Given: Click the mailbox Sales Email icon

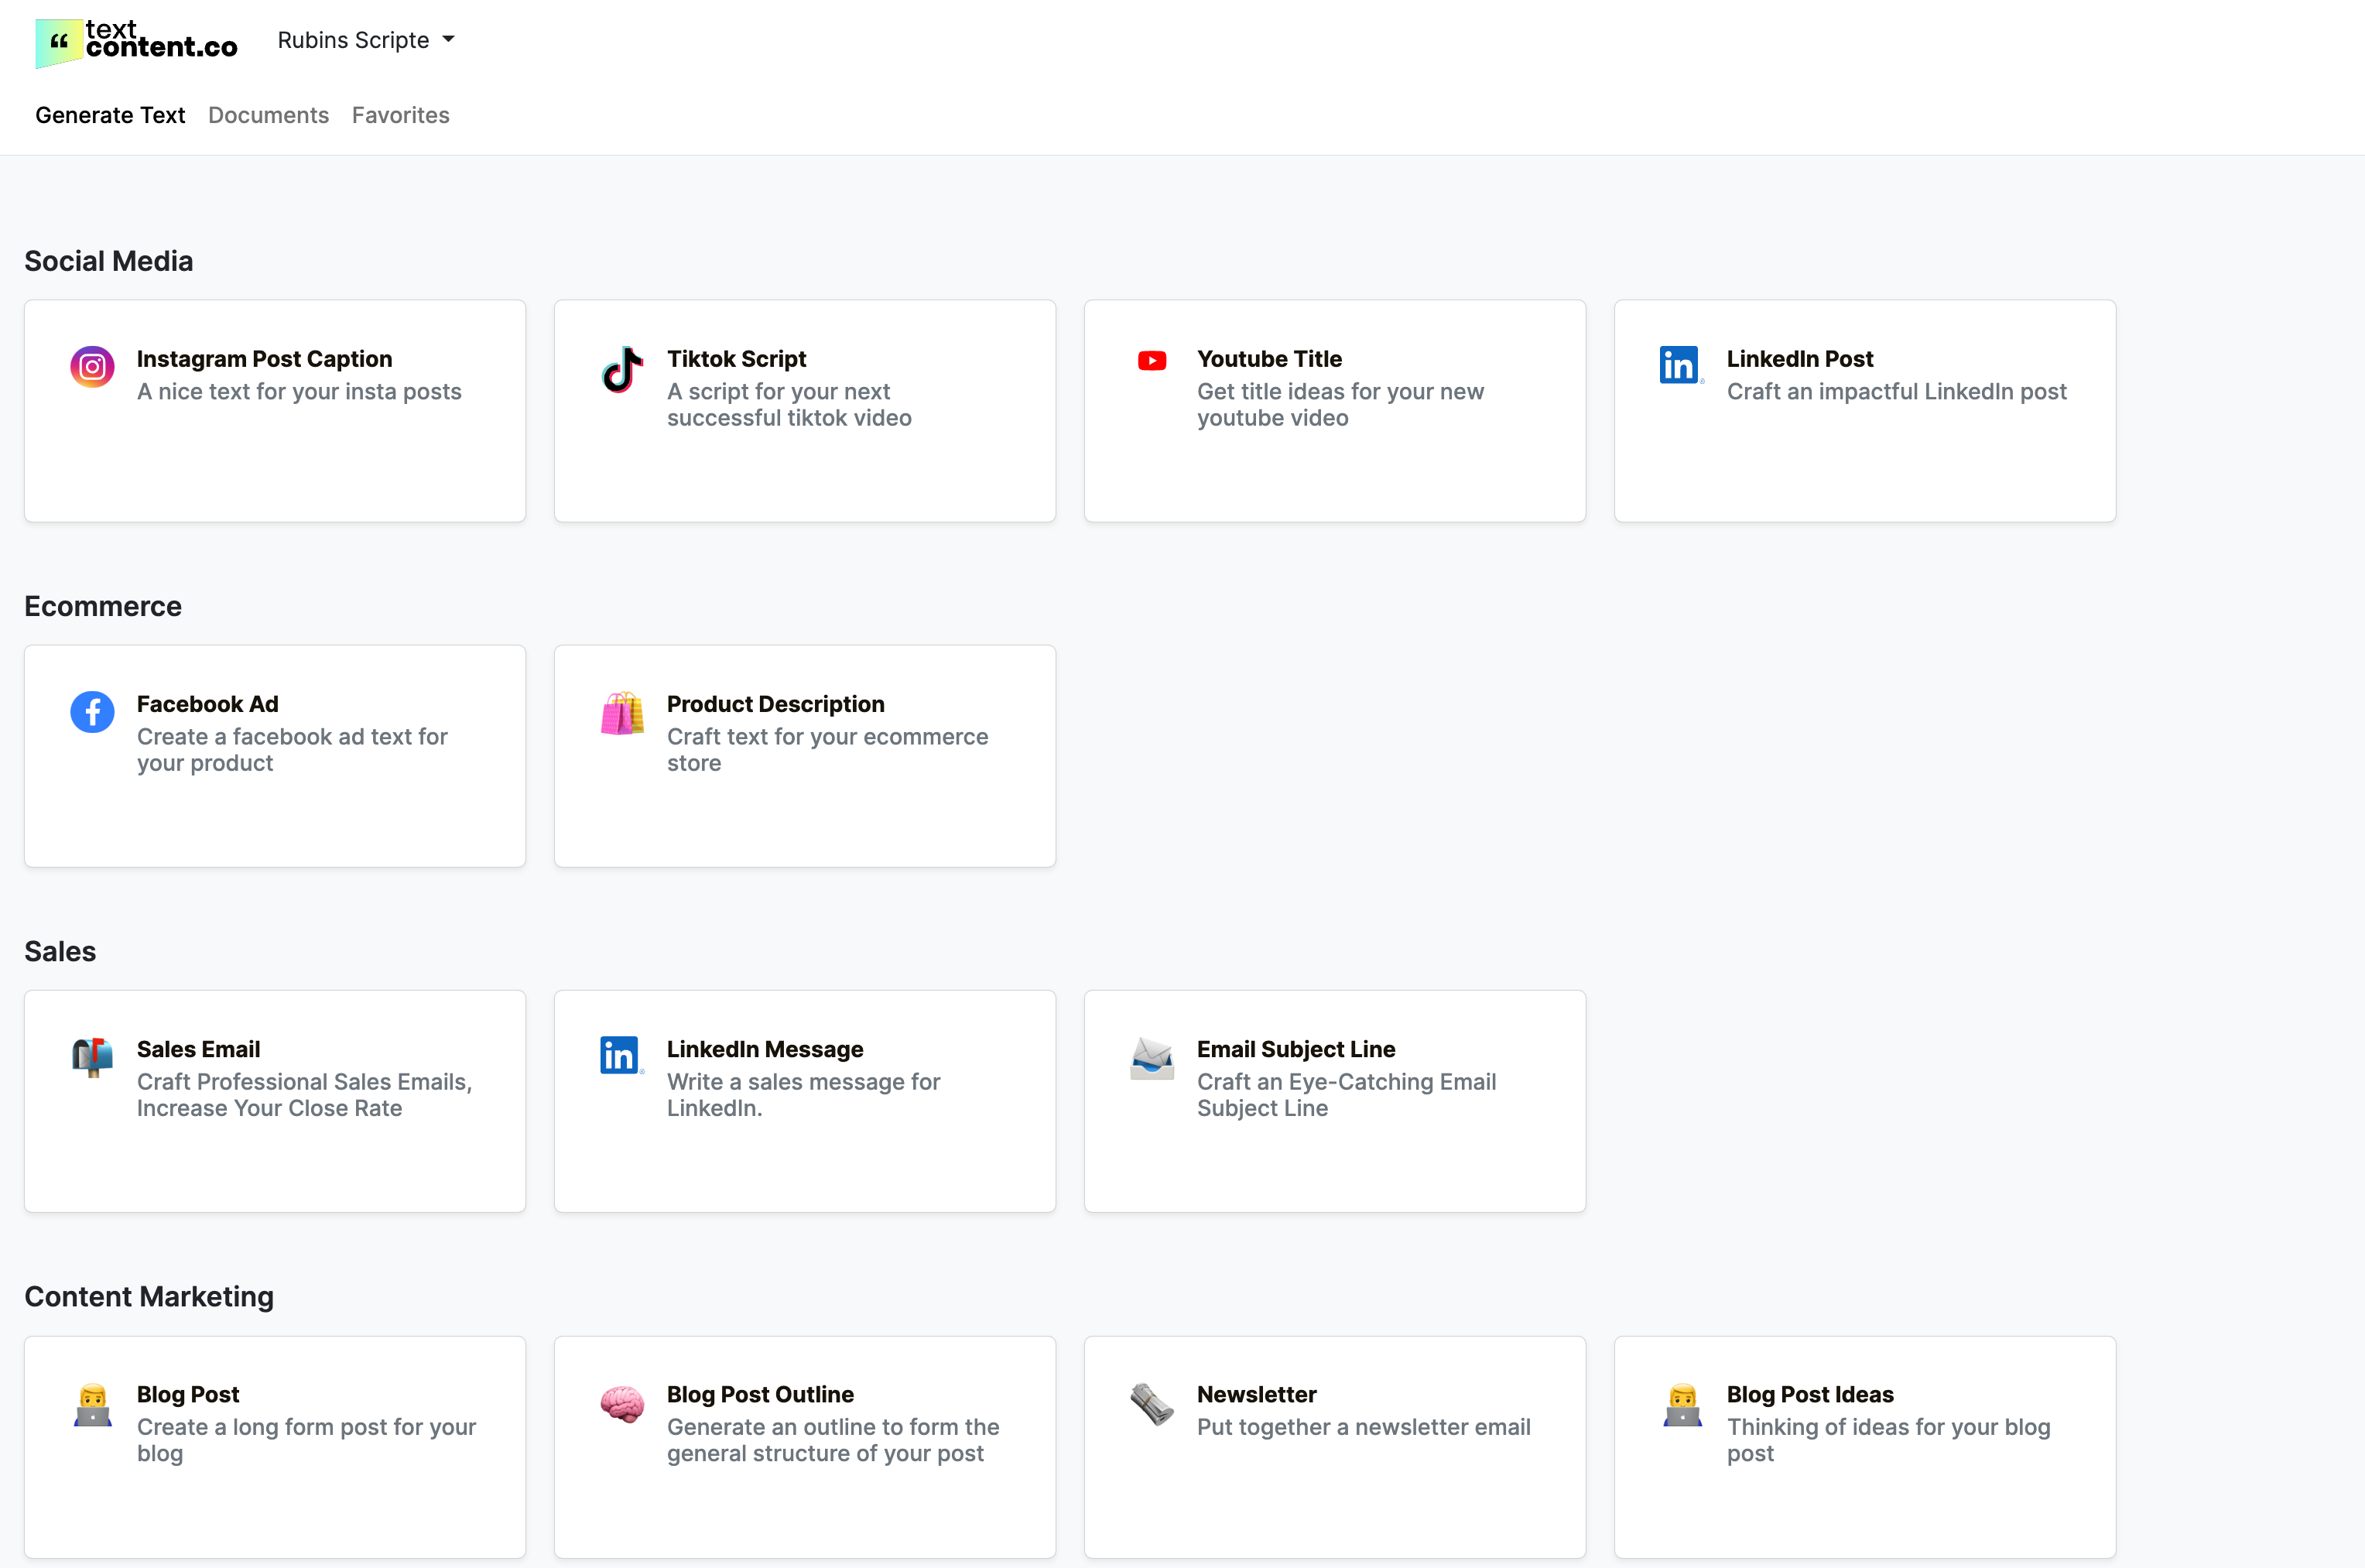Looking at the screenshot, I should point(92,1057).
